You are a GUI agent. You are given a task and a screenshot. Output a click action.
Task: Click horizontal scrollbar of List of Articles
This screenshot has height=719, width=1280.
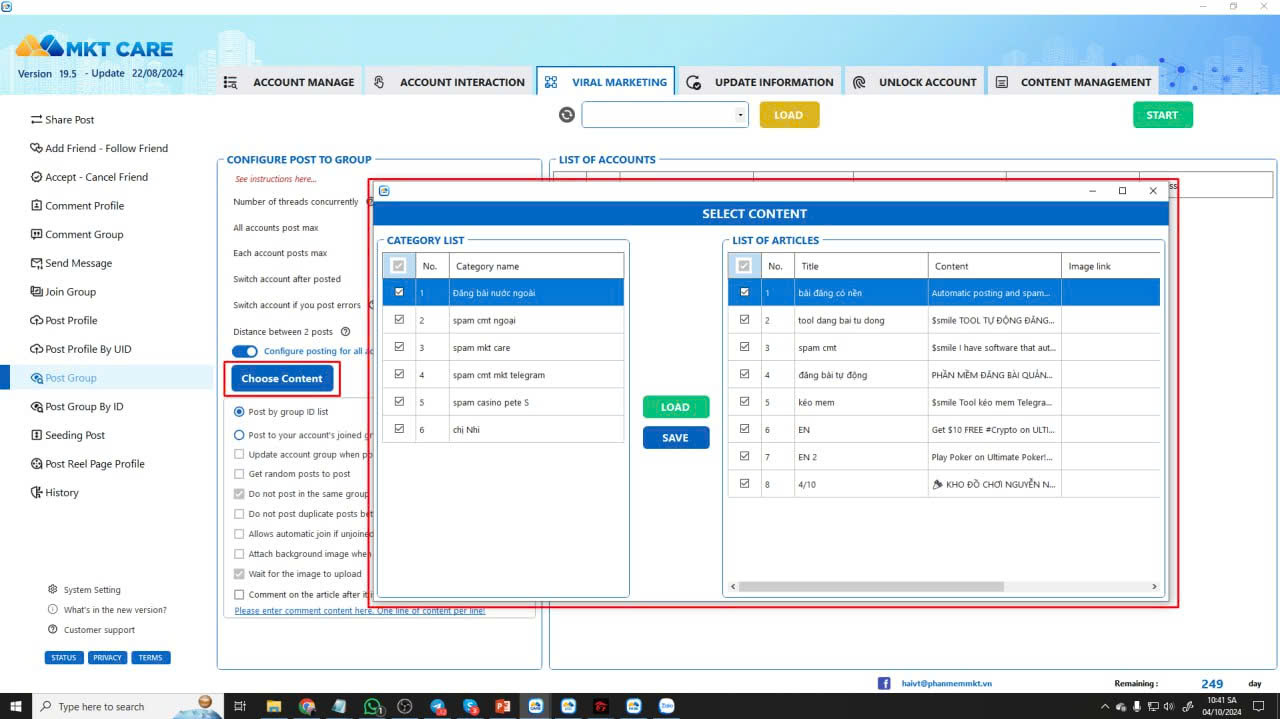(x=871, y=587)
